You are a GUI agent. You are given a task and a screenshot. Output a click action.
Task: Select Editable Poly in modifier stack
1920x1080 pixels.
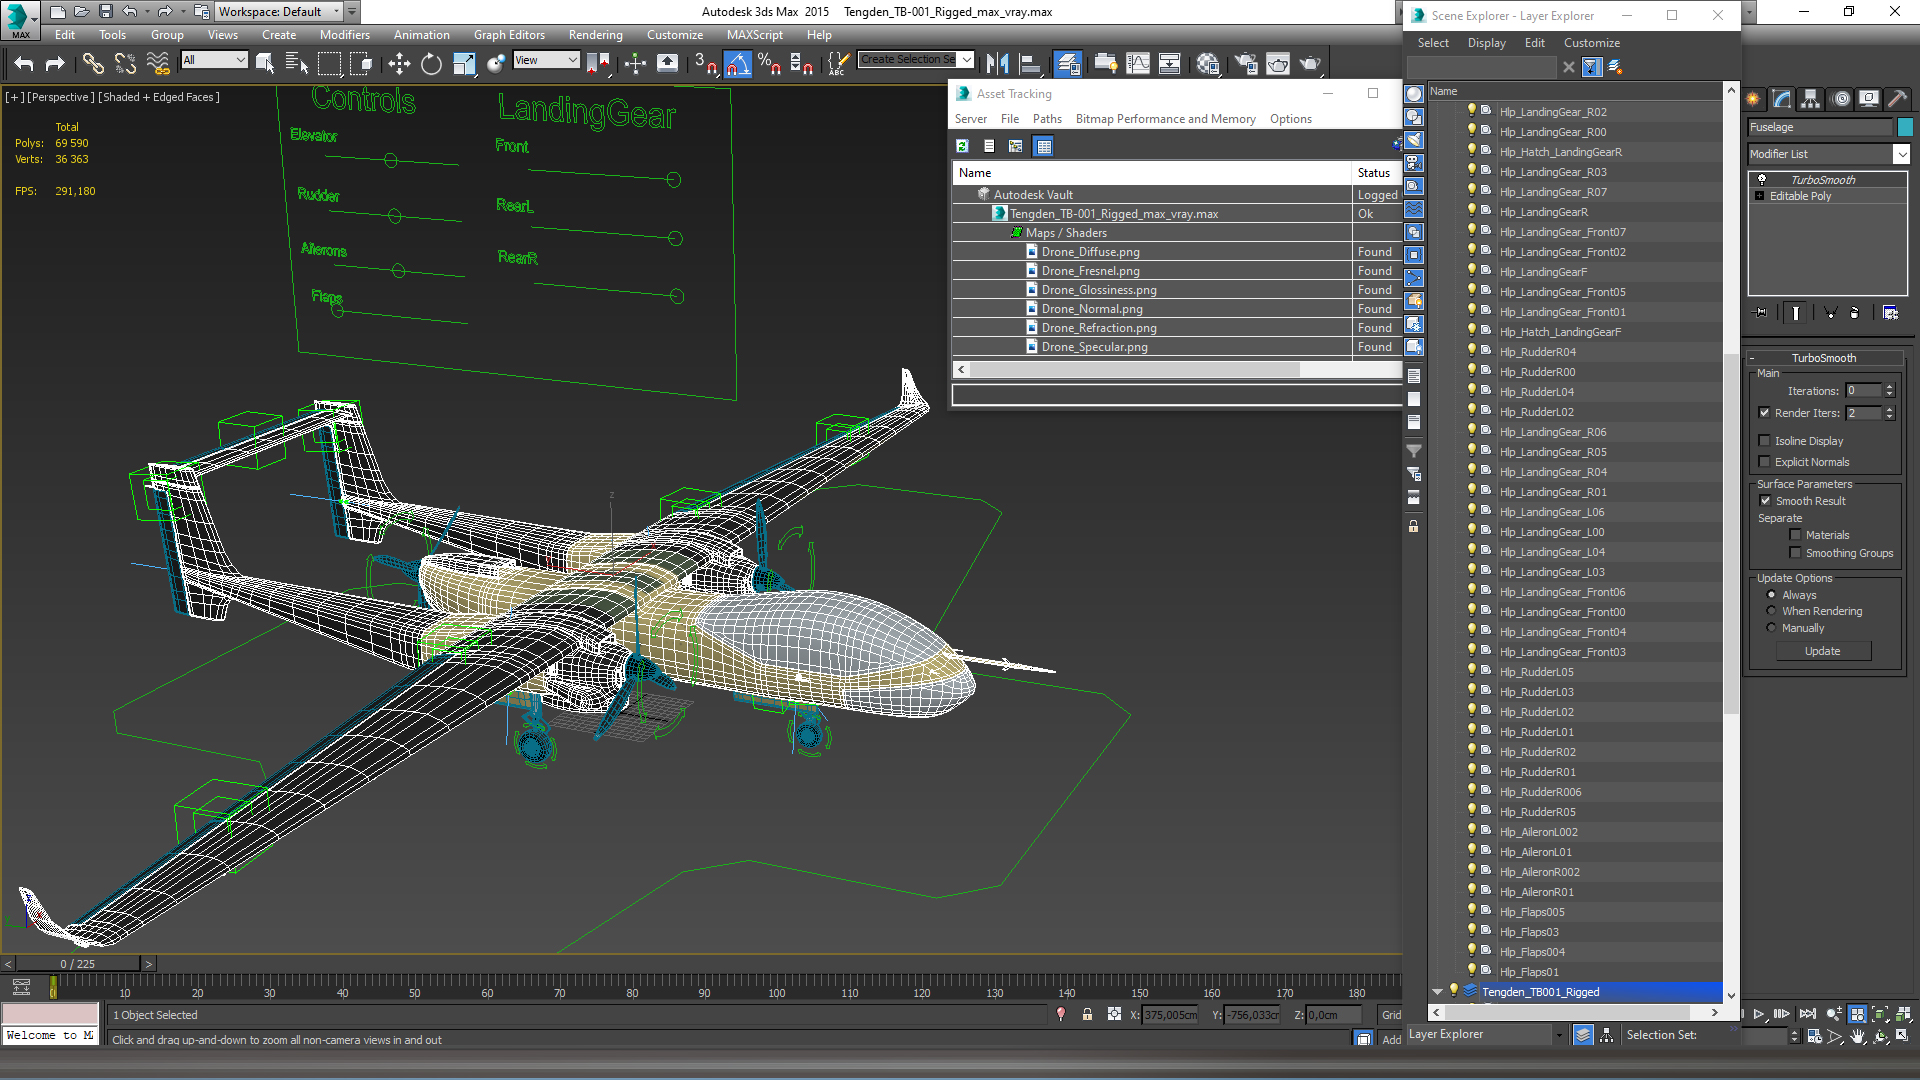point(1800,196)
